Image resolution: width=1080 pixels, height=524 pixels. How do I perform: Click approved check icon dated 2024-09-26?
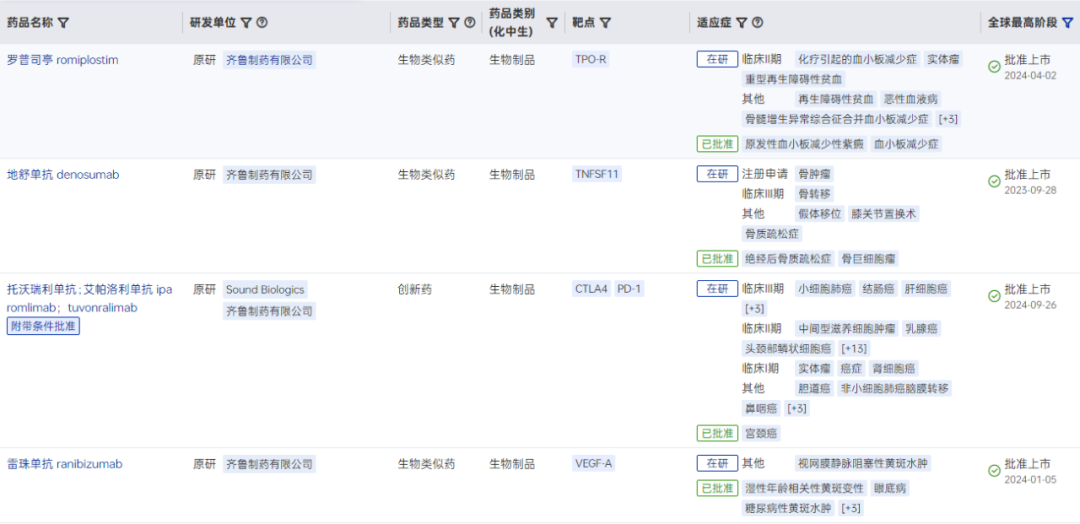point(994,295)
